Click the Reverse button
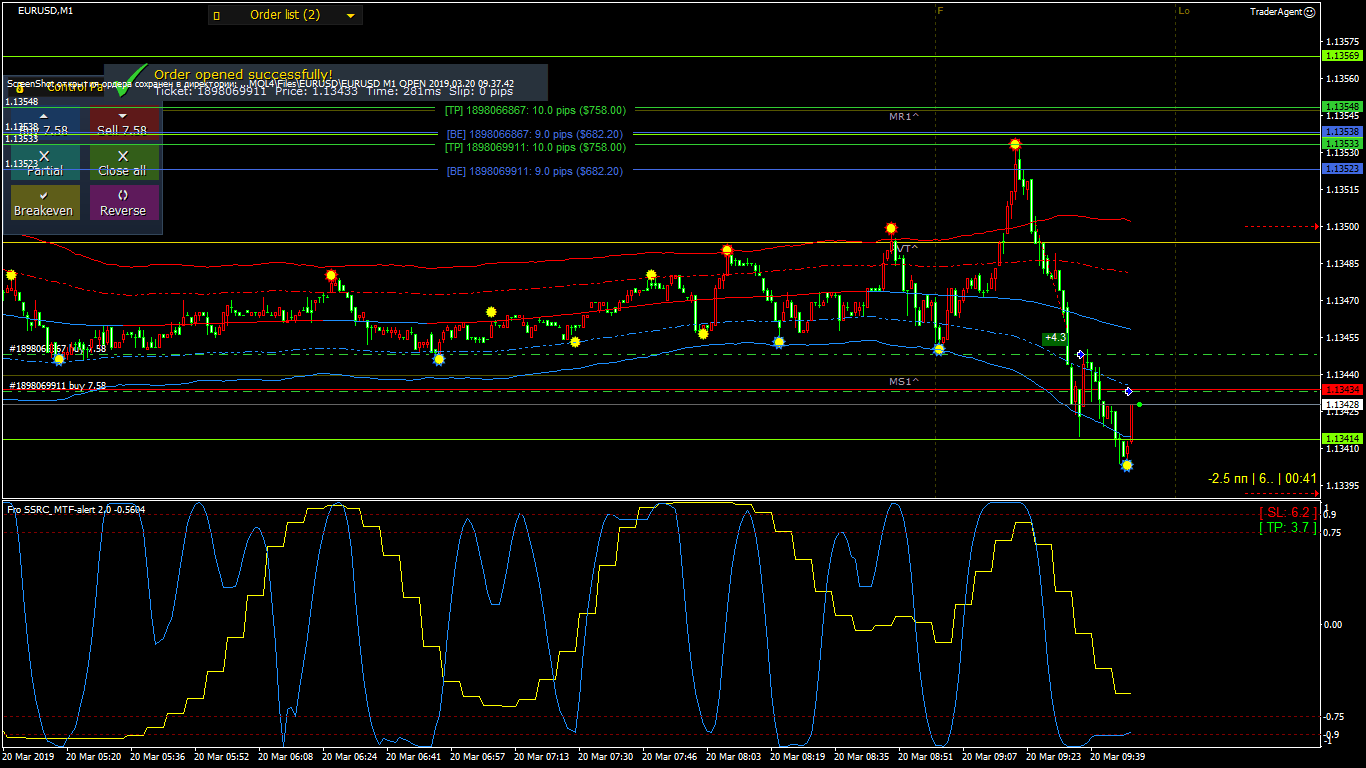The image size is (1366, 768). pyautogui.click(x=122, y=203)
